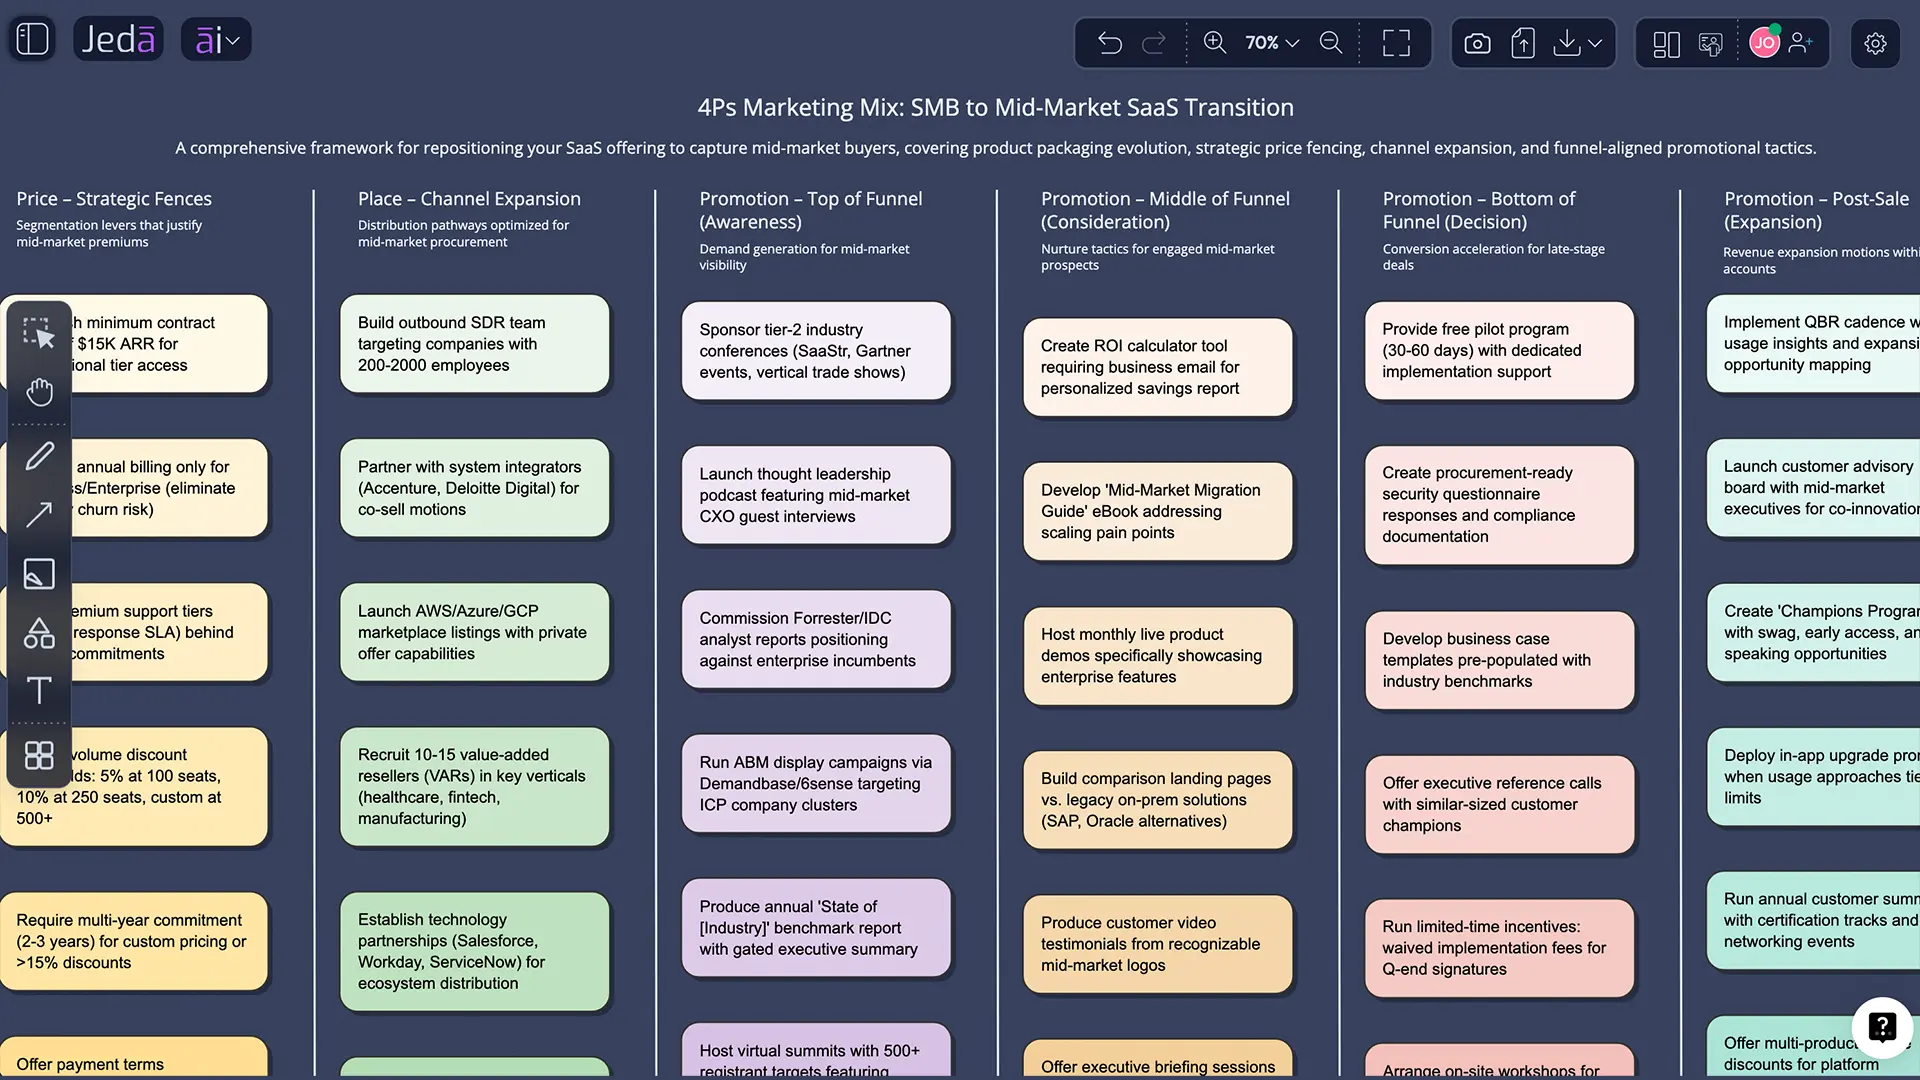The width and height of the screenshot is (1920, 1080).
Task: Open the 70% zoom level dropdown
Action: tap(1272, 43)
